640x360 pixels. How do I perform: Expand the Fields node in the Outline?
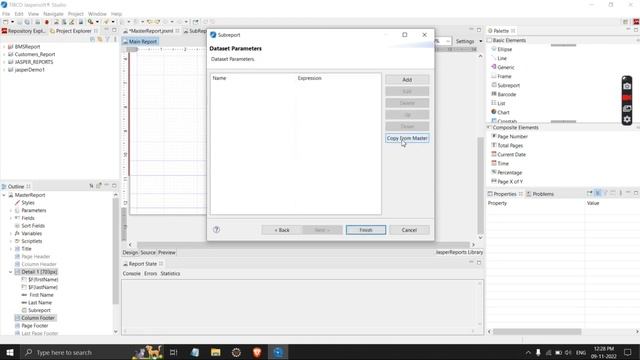coord(11,218)
